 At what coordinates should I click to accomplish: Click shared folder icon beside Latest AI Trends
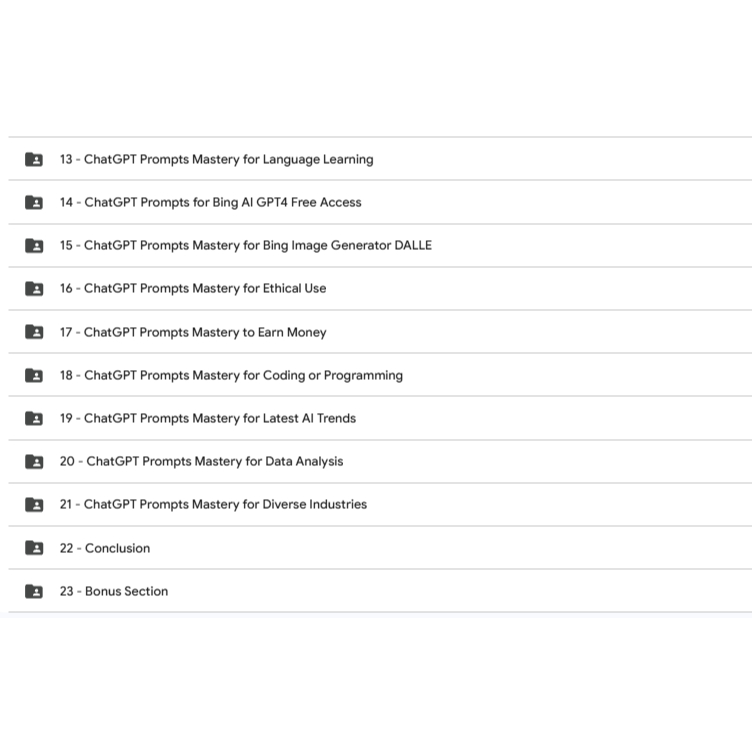pyautogui.click(x=34, y=418)
